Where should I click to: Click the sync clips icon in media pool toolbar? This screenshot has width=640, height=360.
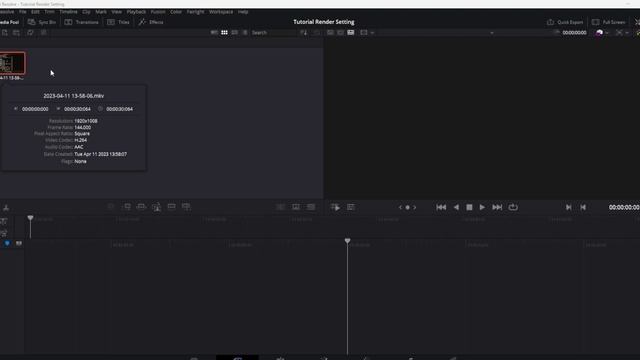(x=30, y=32)
